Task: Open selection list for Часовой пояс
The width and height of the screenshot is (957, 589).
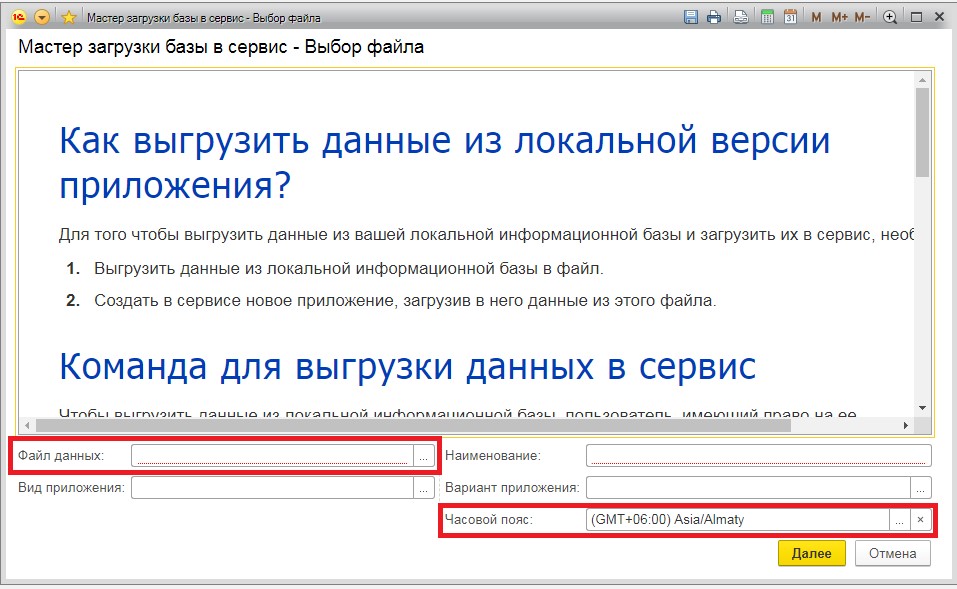Action: point(899,520)
